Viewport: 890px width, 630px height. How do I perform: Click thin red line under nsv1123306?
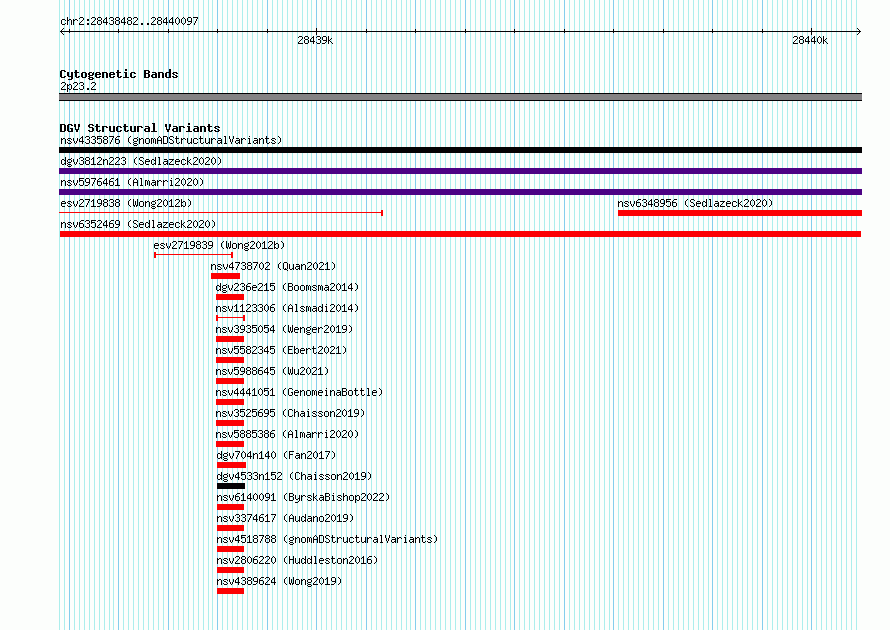coord(230,318)
